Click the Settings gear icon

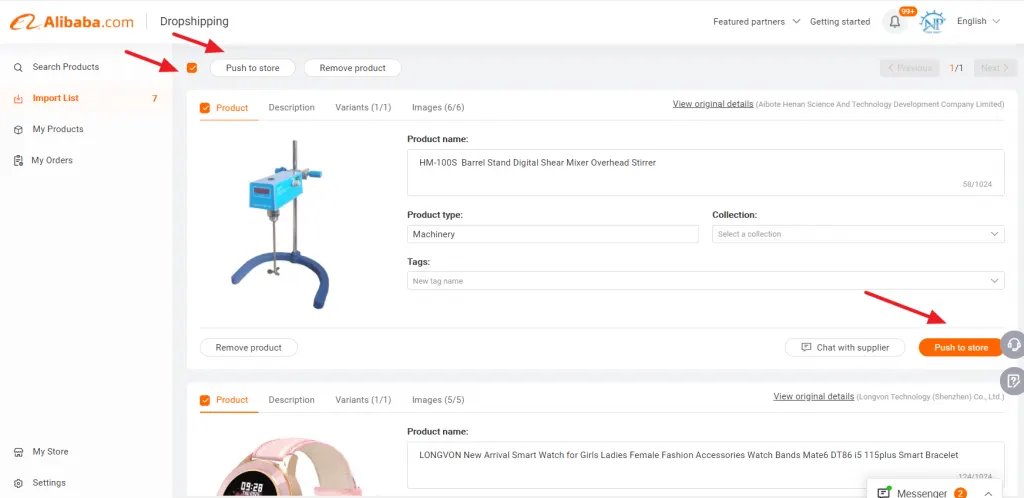point(18,483)
